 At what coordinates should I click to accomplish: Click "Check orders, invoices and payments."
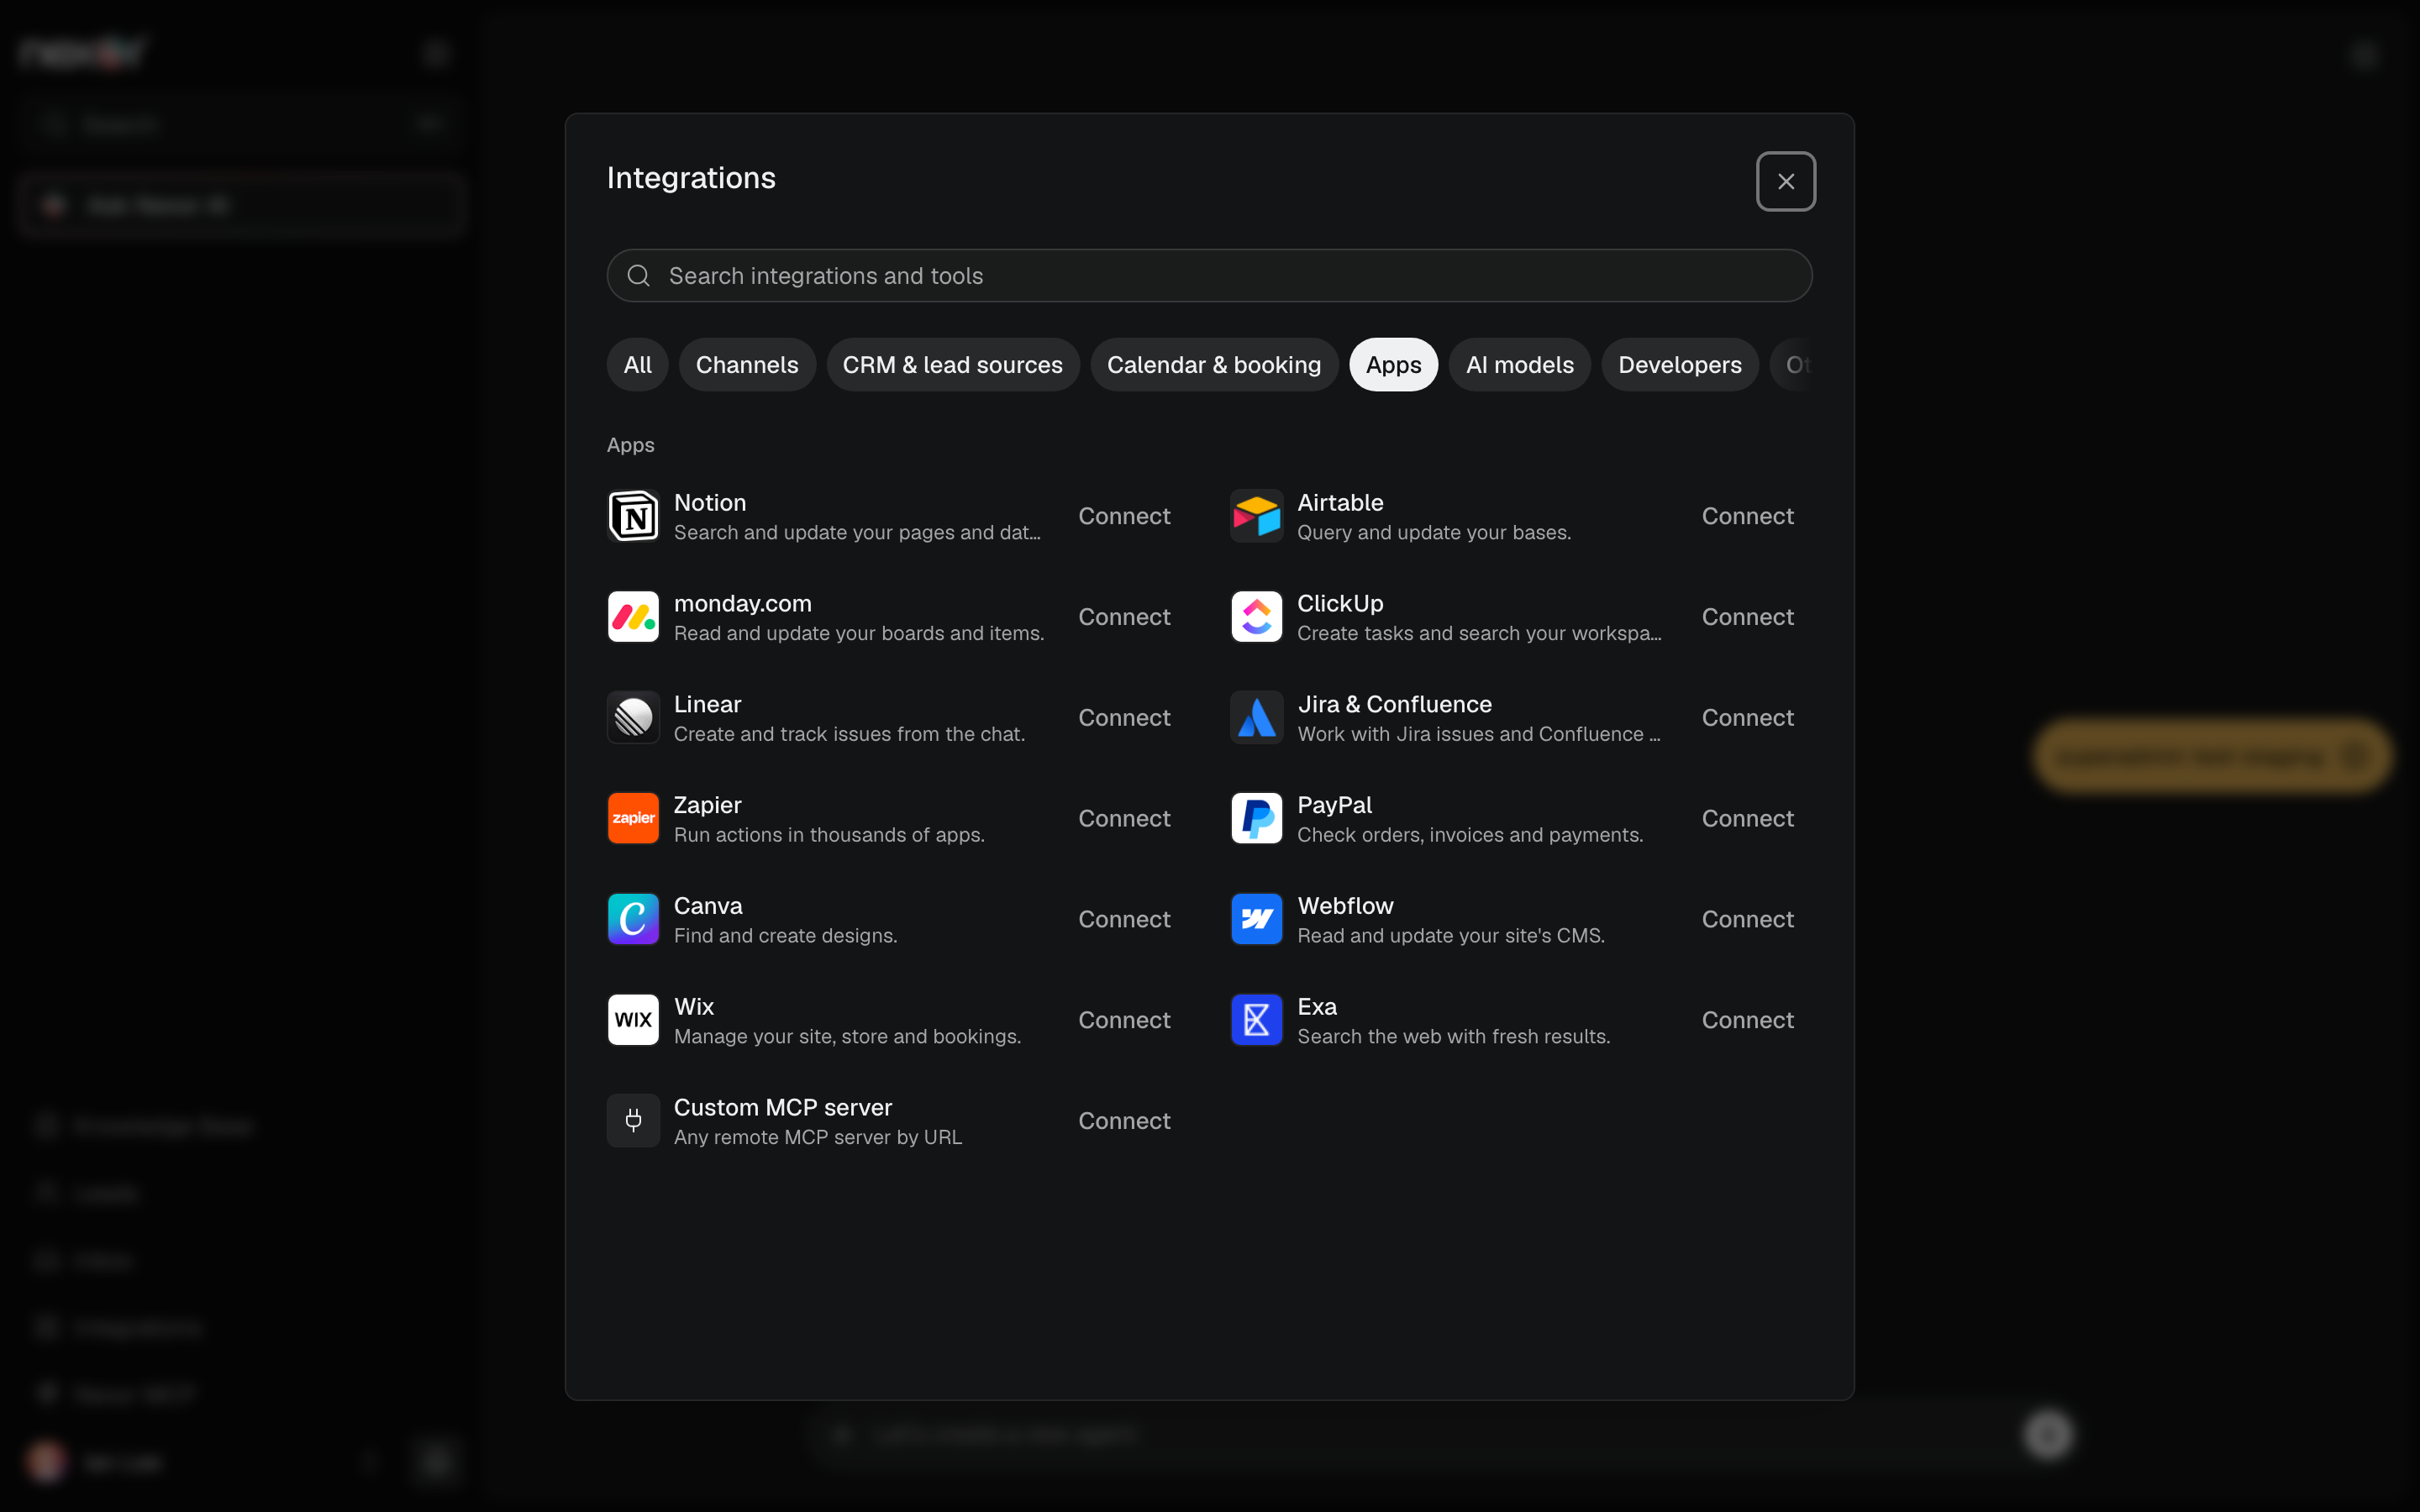pyautogui.click(x=1470, y=835)
